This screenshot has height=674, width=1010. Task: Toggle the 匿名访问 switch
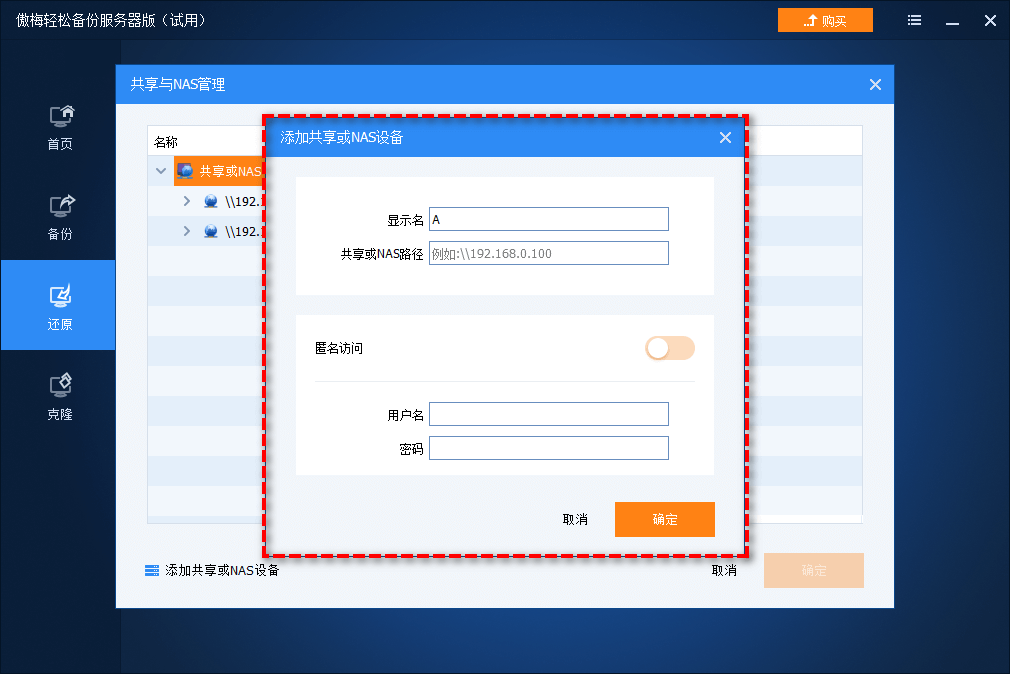[670, 348]
